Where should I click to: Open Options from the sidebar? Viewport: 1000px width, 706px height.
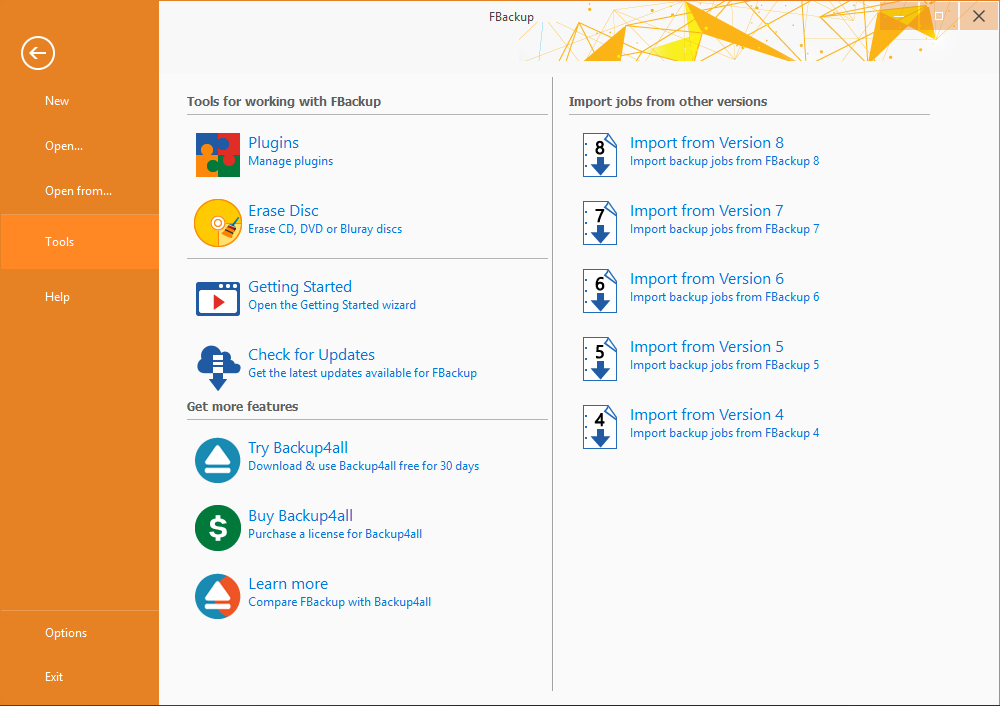[66, 633]
